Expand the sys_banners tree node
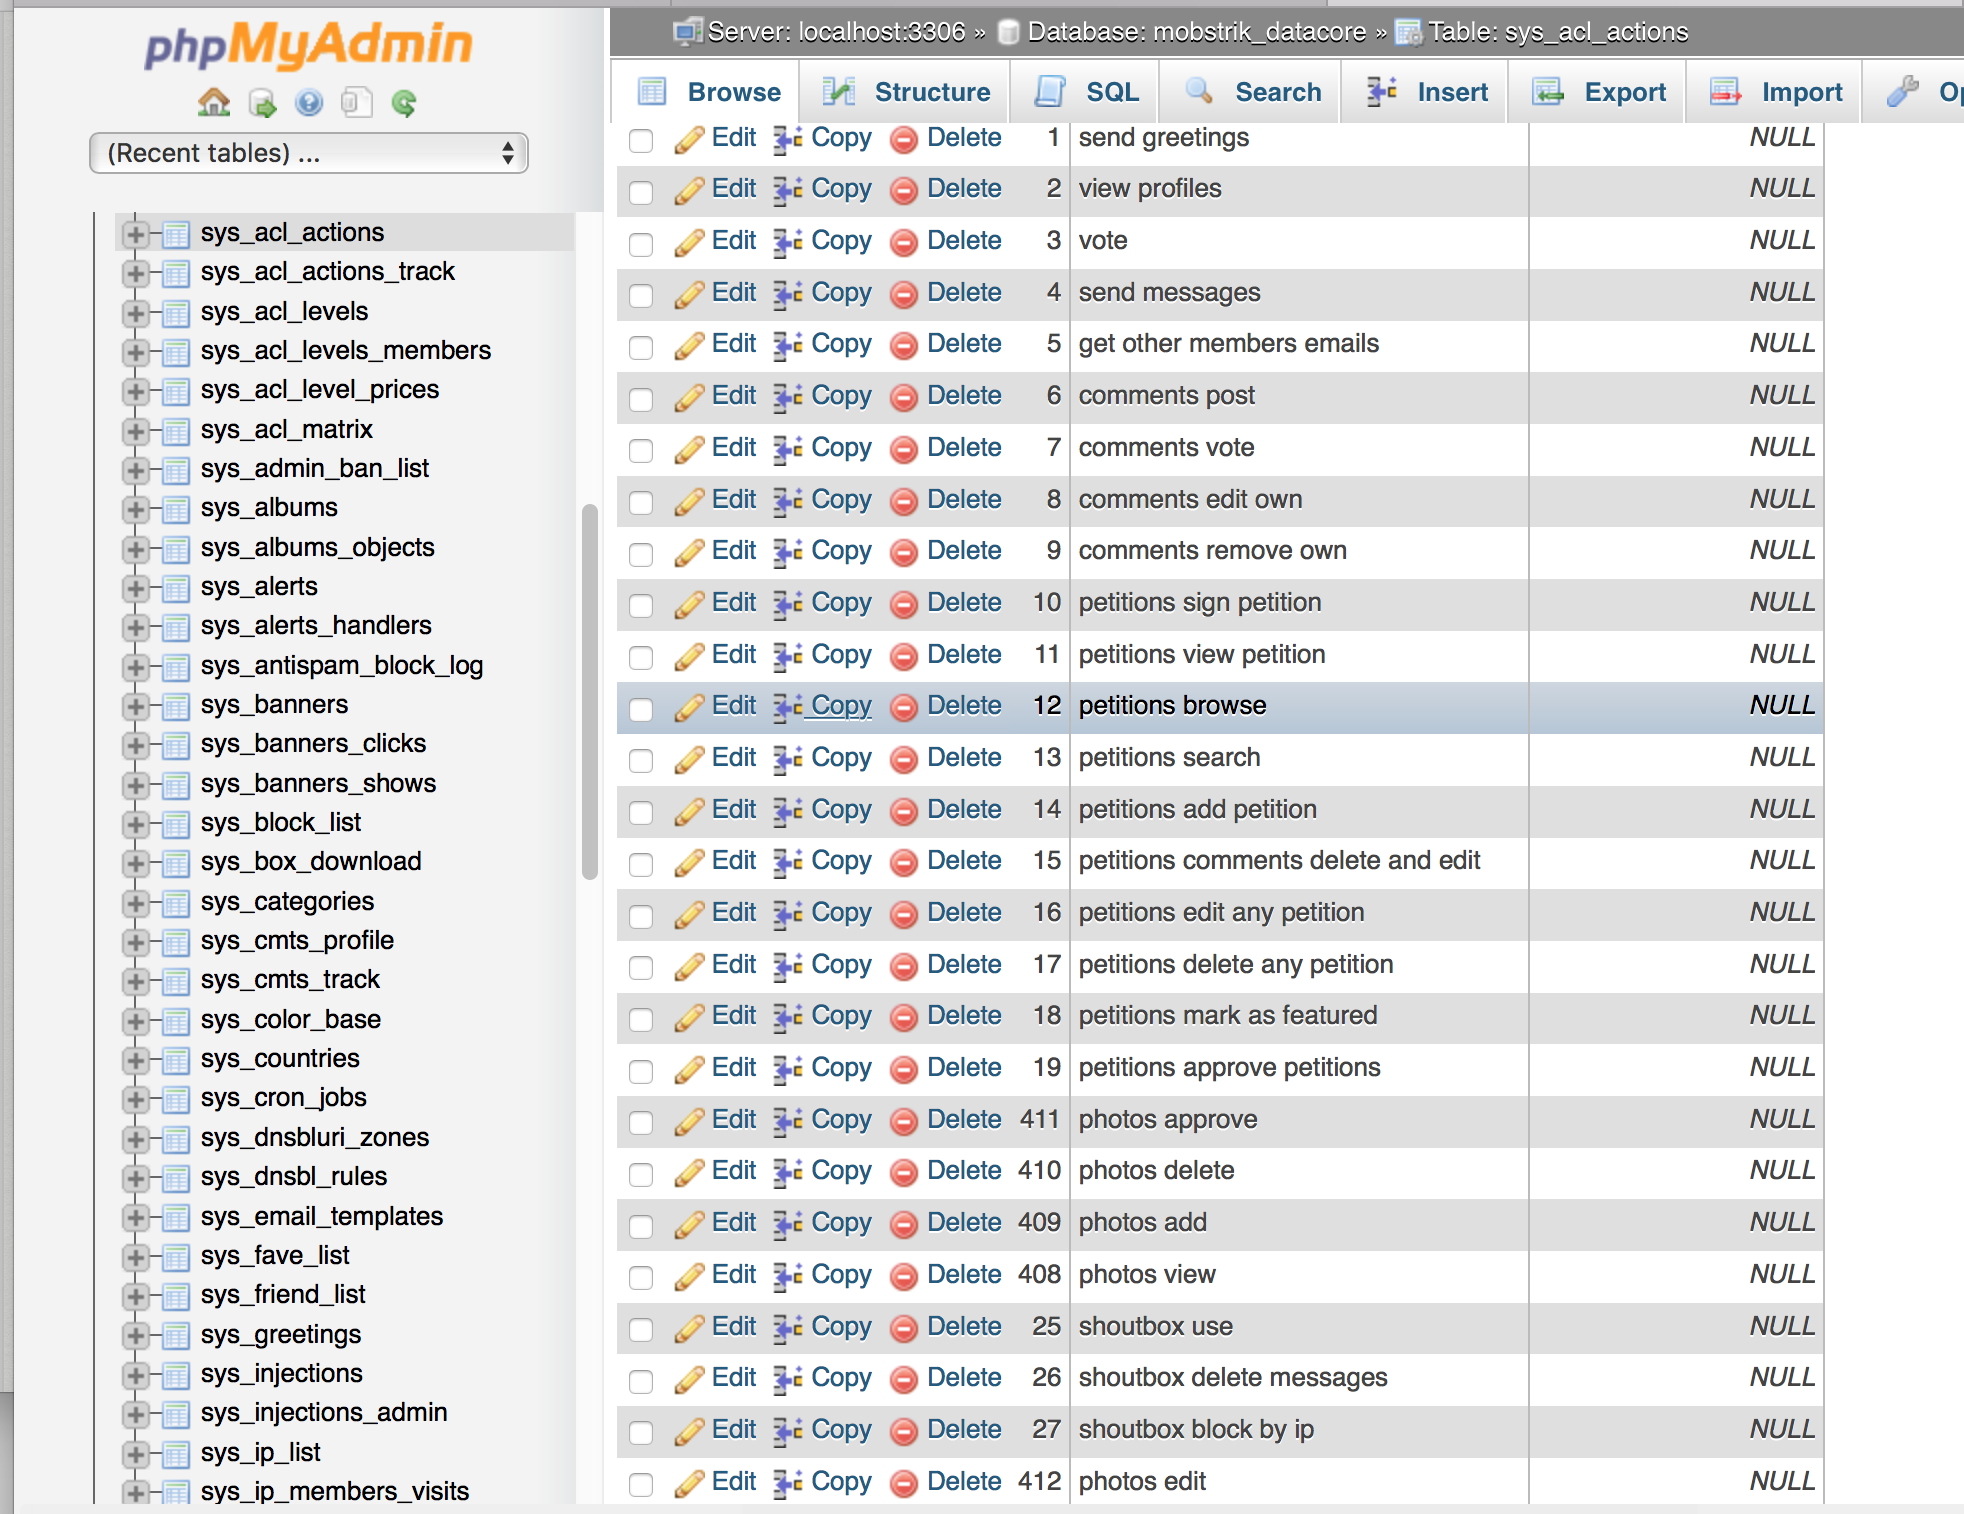The width and height of the screenshot is (1964, 1514). [135, 706]
